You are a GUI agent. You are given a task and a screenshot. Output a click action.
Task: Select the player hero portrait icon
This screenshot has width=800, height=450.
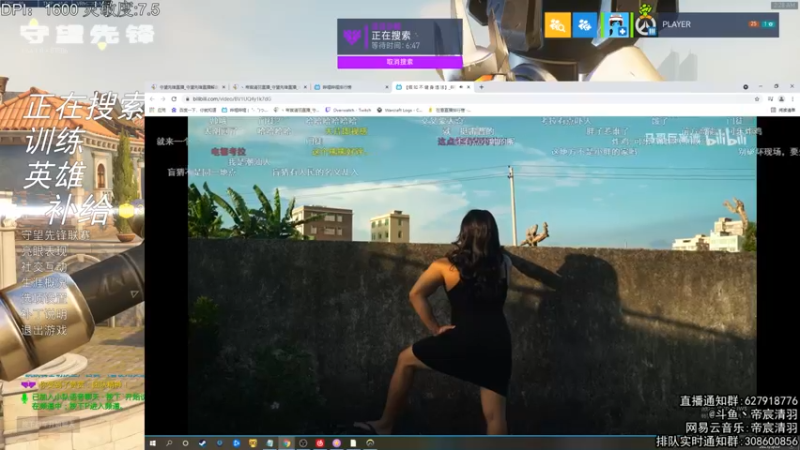[617, 24]
